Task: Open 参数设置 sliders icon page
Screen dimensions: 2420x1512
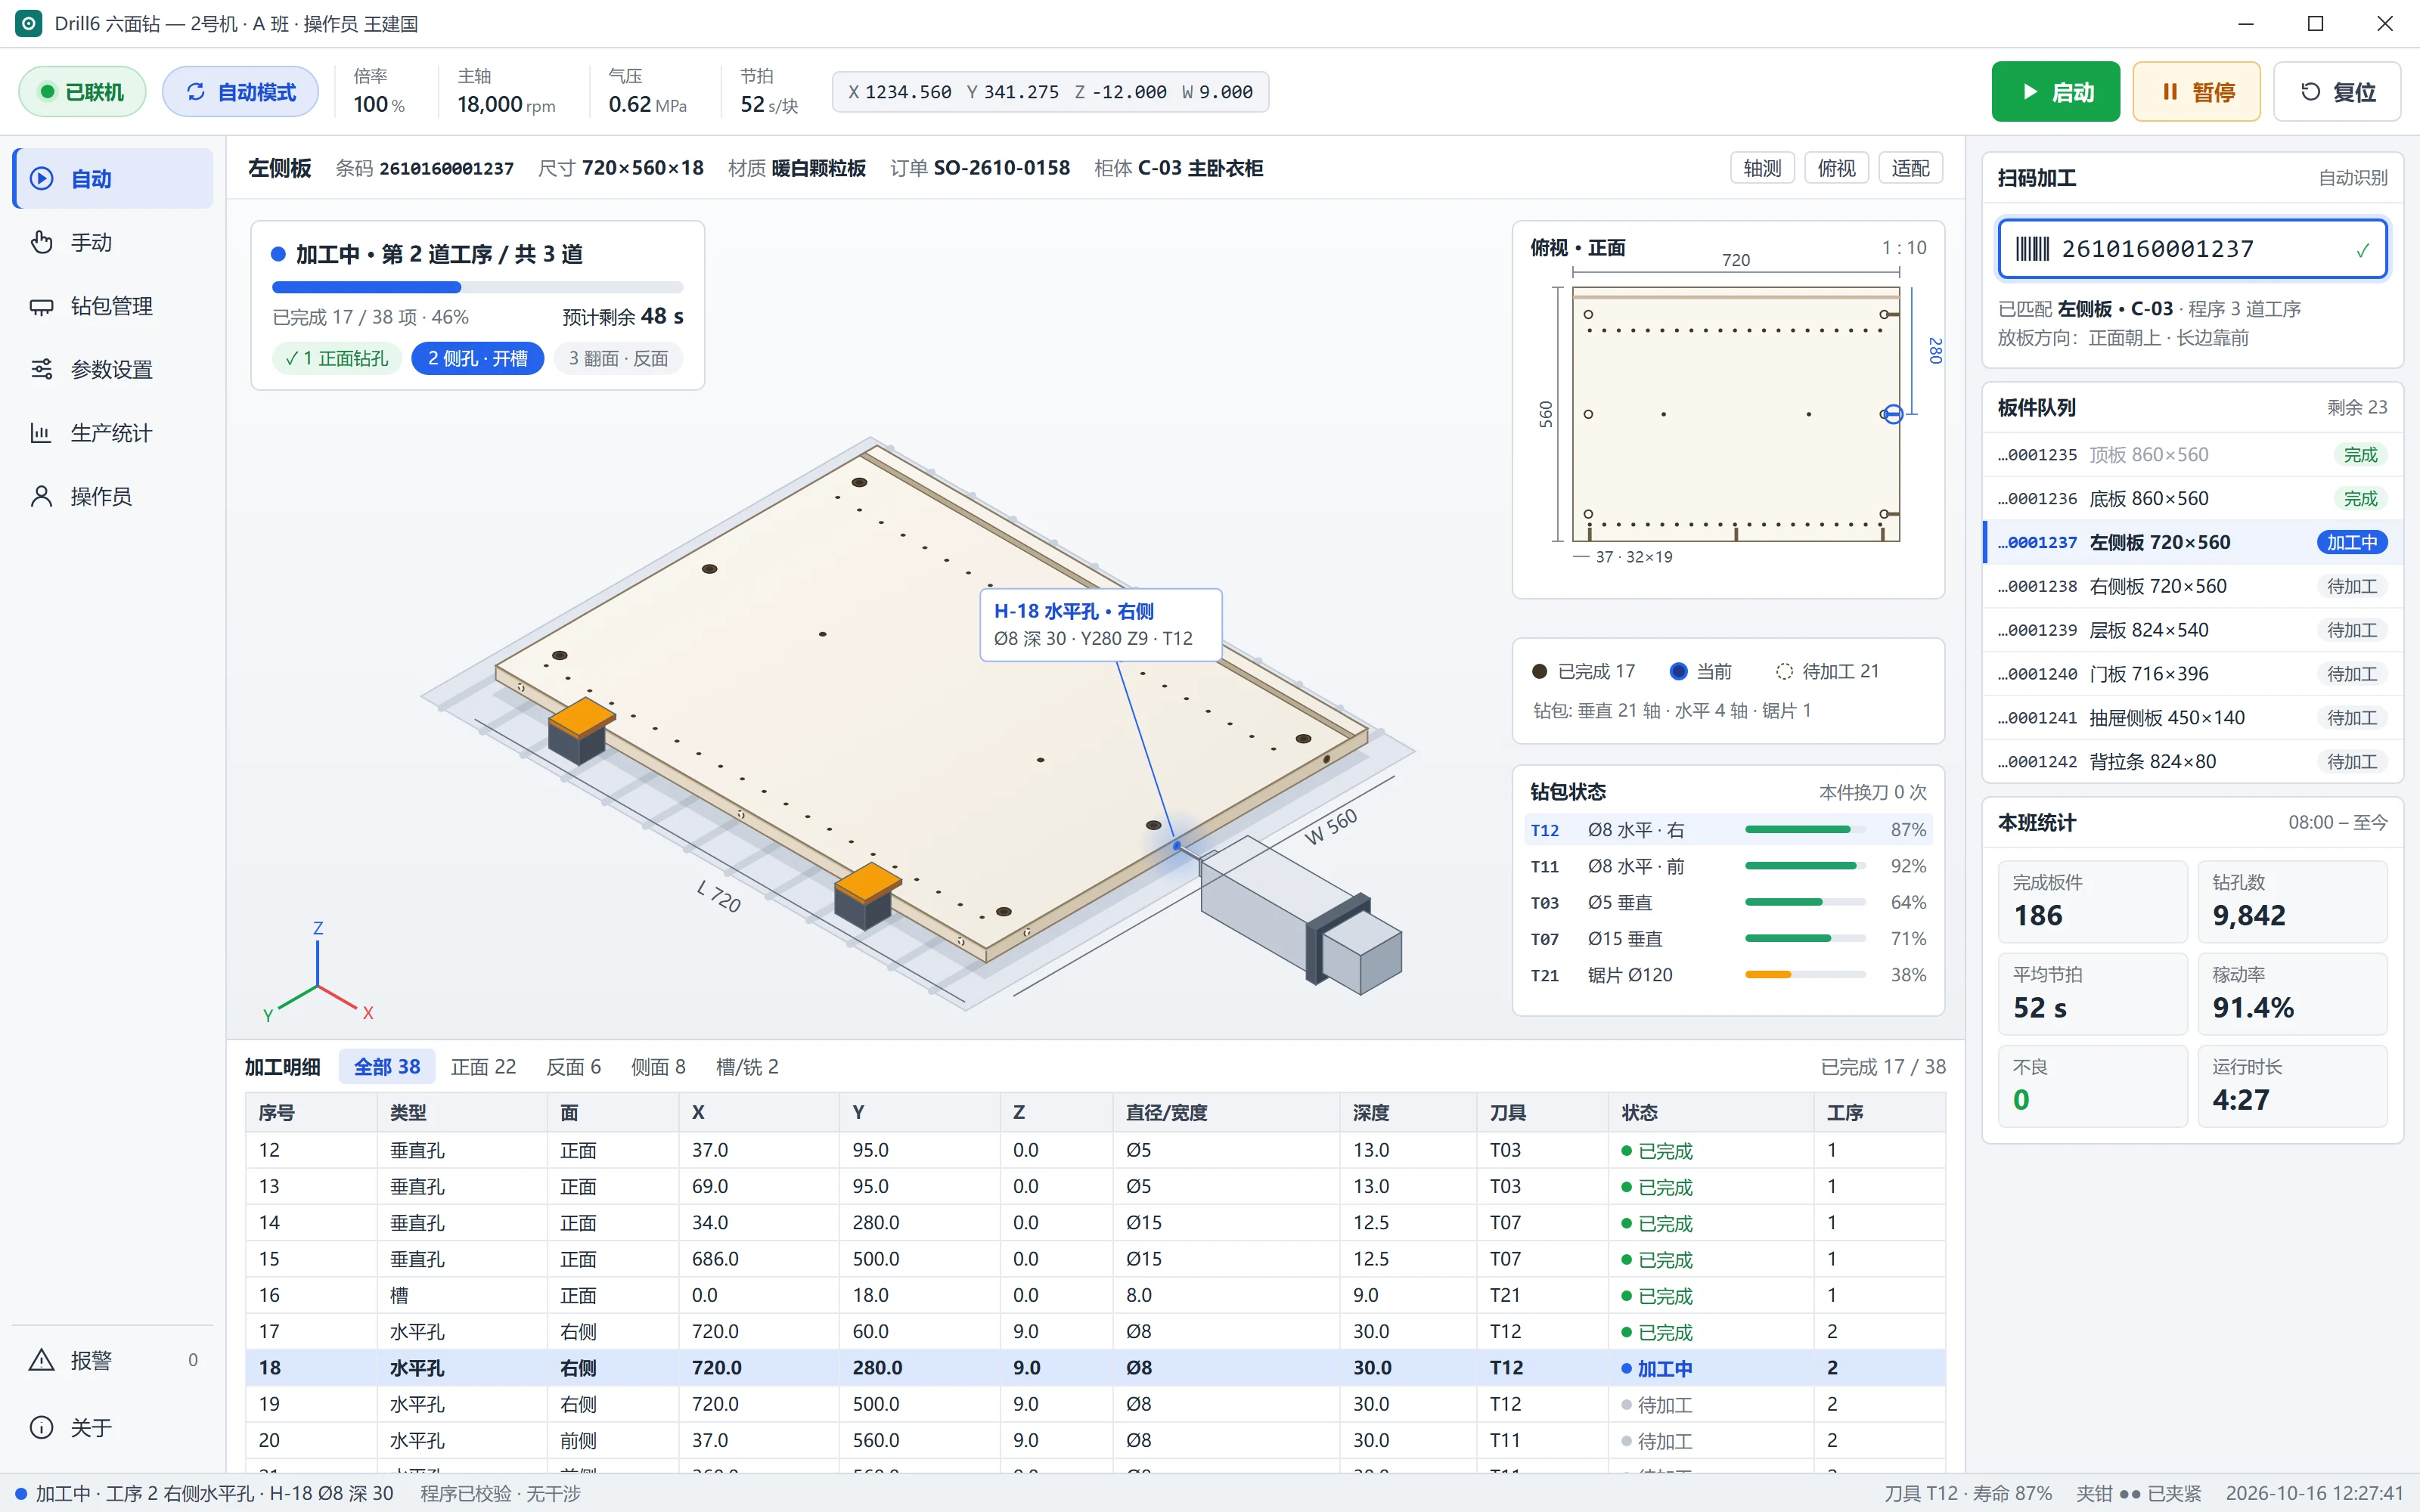Action: click(113, 369)
